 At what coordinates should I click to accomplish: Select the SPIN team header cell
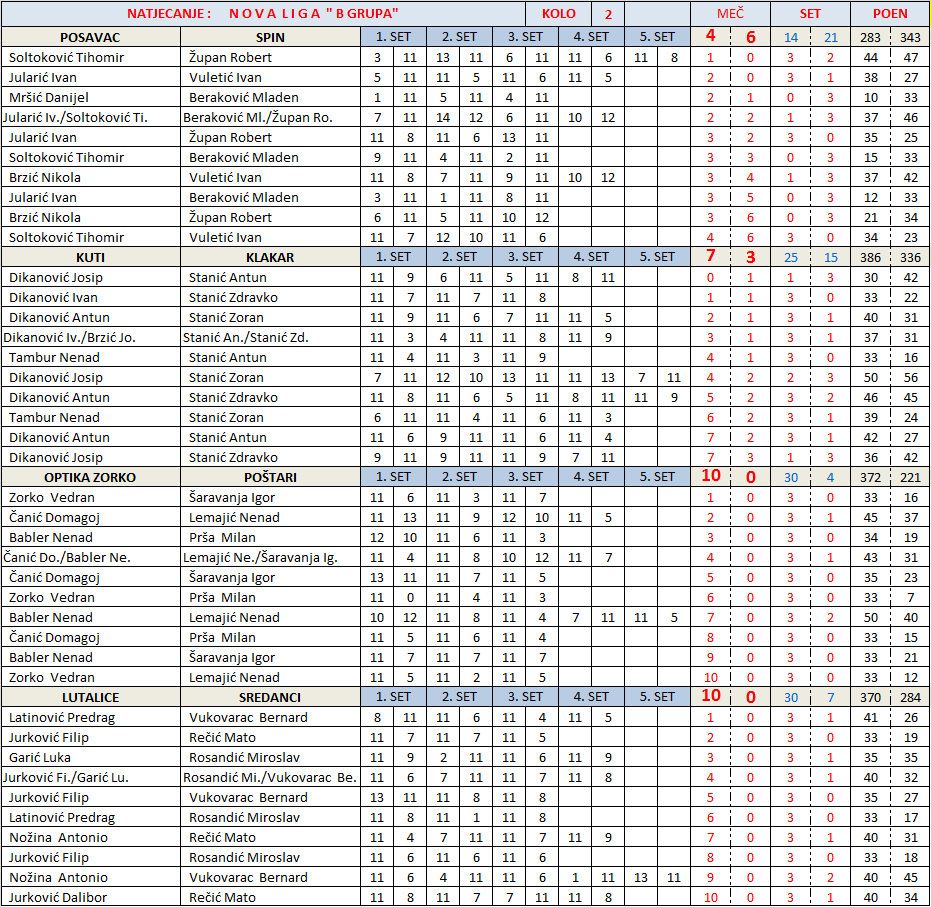point(270,37)
